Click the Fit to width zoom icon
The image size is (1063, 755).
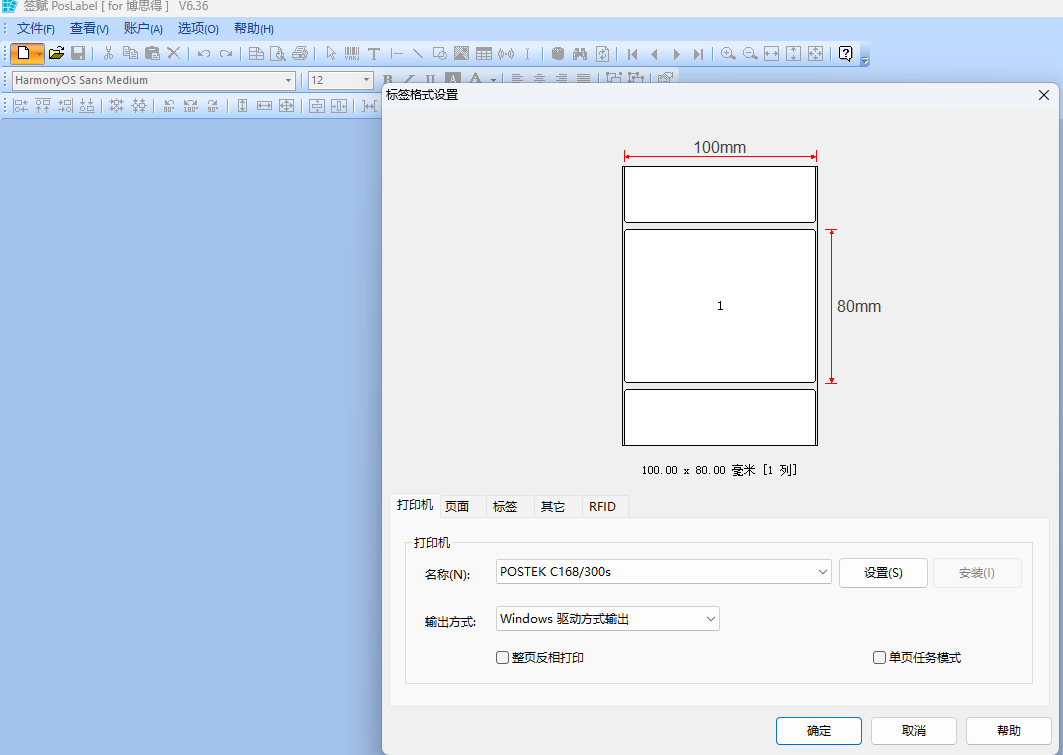click(x=771, y=54)
